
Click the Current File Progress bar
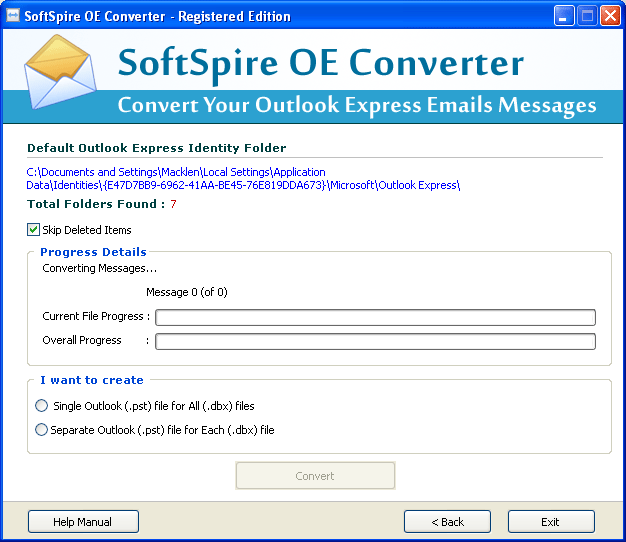(x=375, y=317)
